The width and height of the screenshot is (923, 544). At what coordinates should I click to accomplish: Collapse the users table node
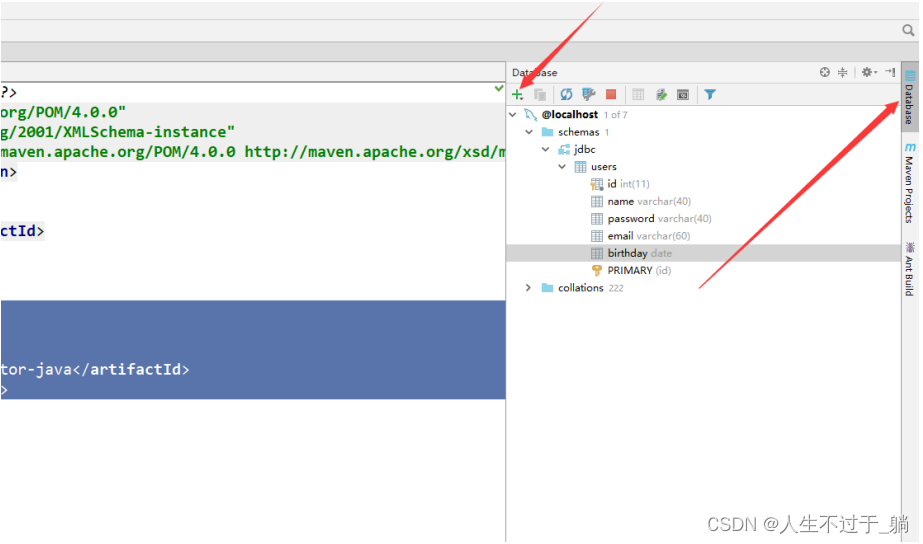(x=562, y=167)
